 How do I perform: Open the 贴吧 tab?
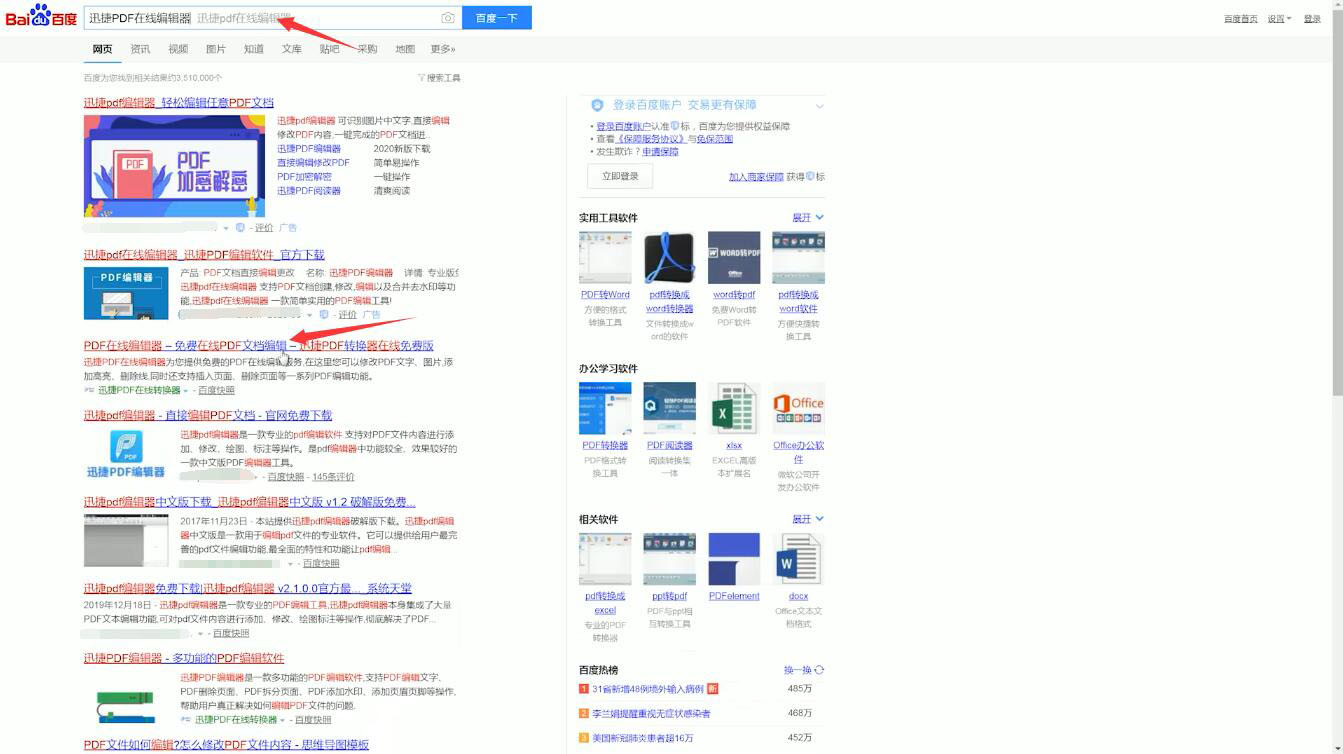pos(330,49)
